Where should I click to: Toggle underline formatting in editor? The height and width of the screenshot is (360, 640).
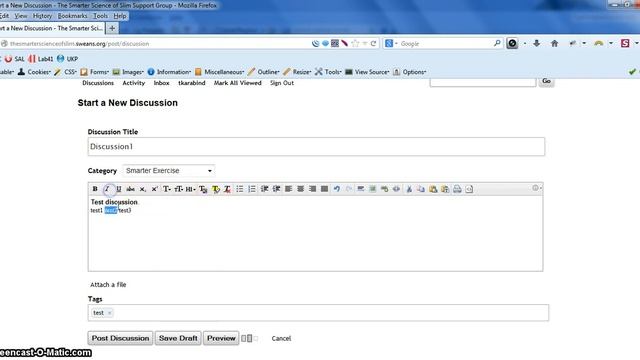pos(119,189)
